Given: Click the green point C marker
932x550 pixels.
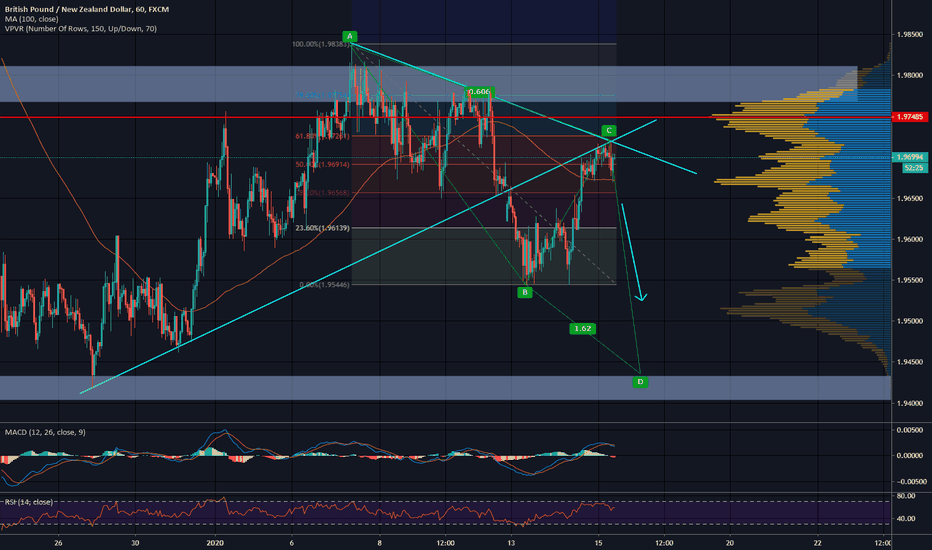Looking at the screenshot, I should click(608, 131).
